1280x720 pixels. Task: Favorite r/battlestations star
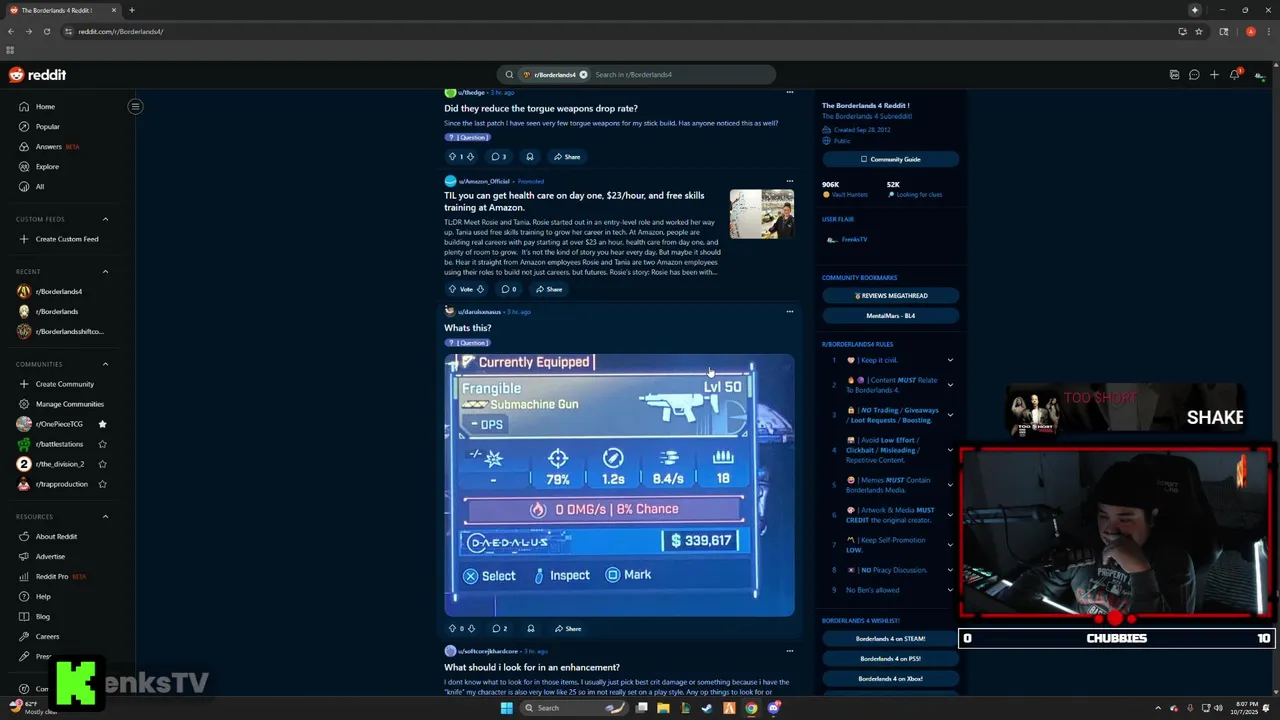coord(102,444)
